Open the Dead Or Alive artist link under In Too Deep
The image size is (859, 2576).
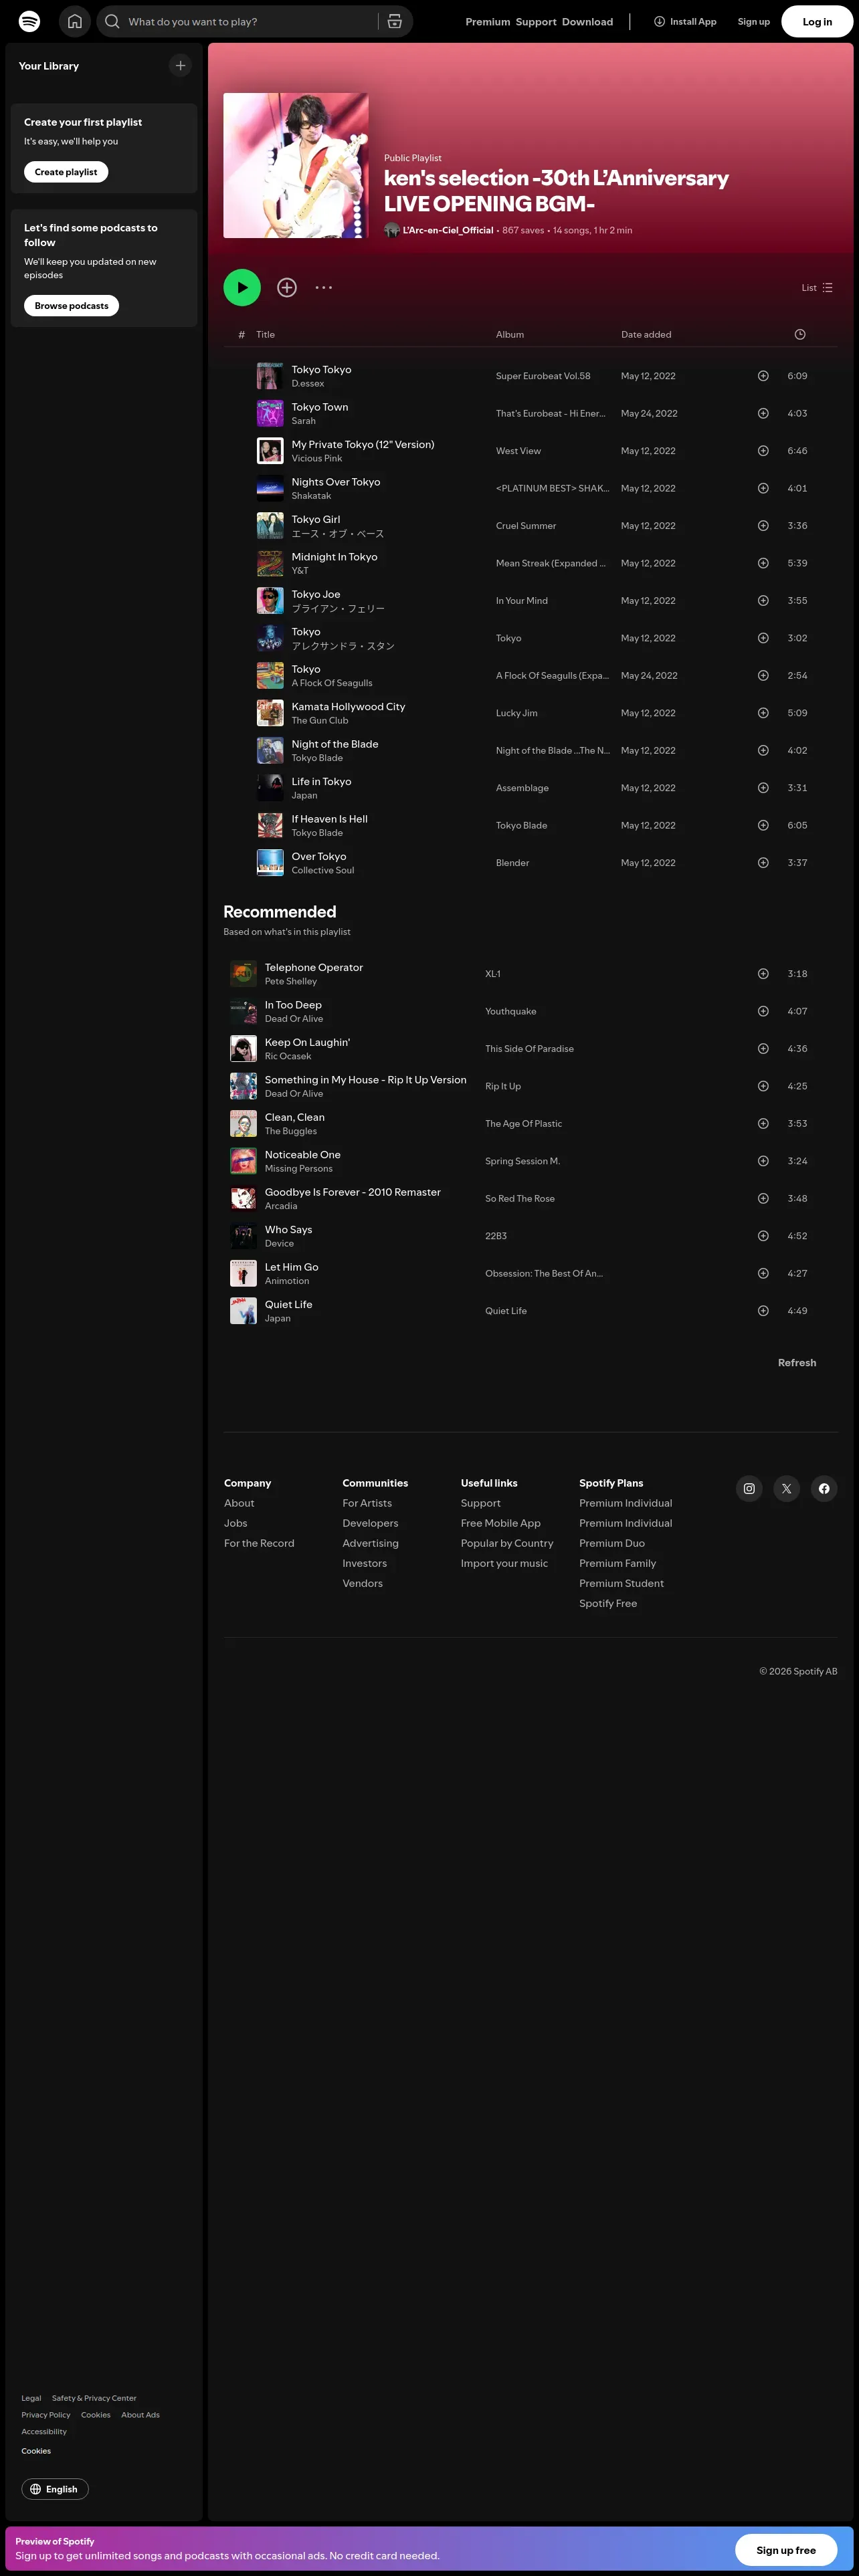294,1019
